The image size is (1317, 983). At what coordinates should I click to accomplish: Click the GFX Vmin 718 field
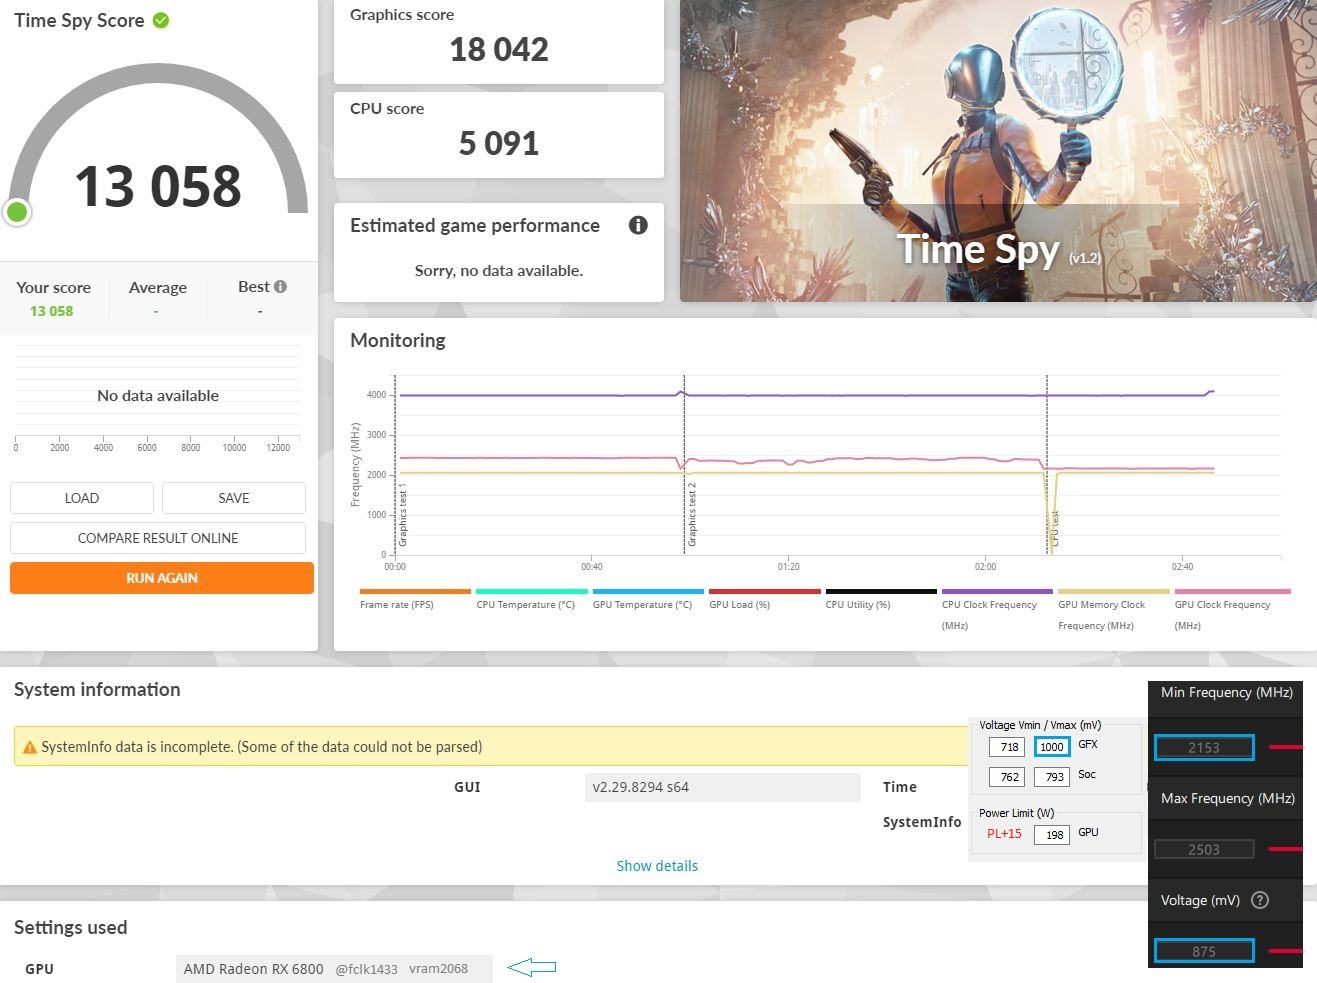coord(1007,746)
